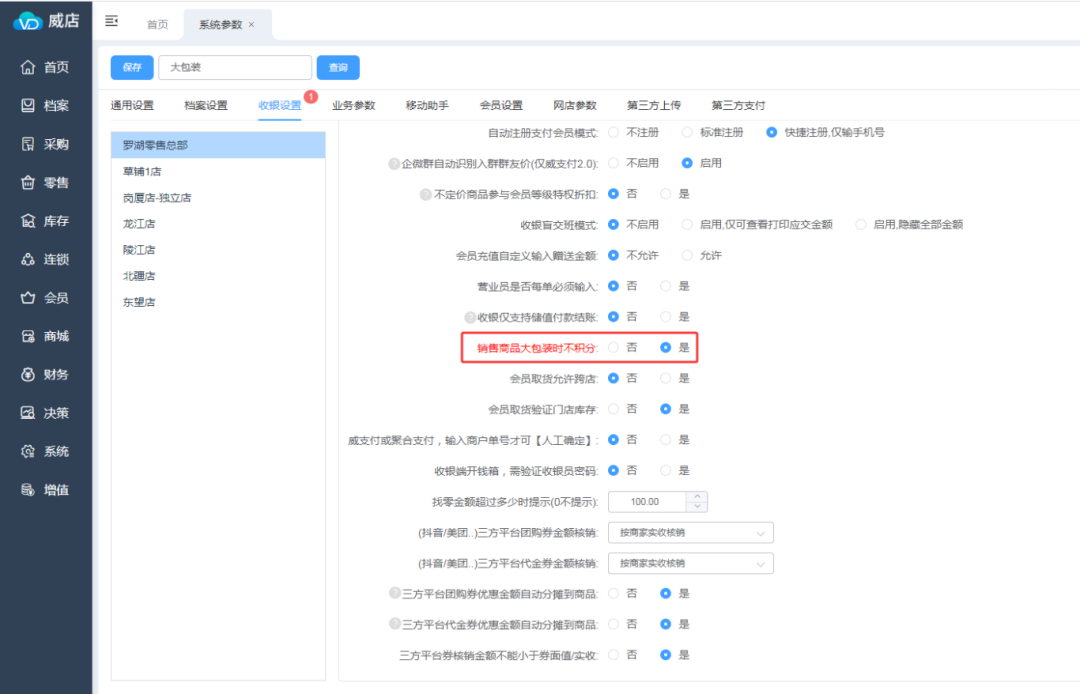Switch to the 会员设置 tab
Viewport: 1080px width, 694px height.
(501, 106)
